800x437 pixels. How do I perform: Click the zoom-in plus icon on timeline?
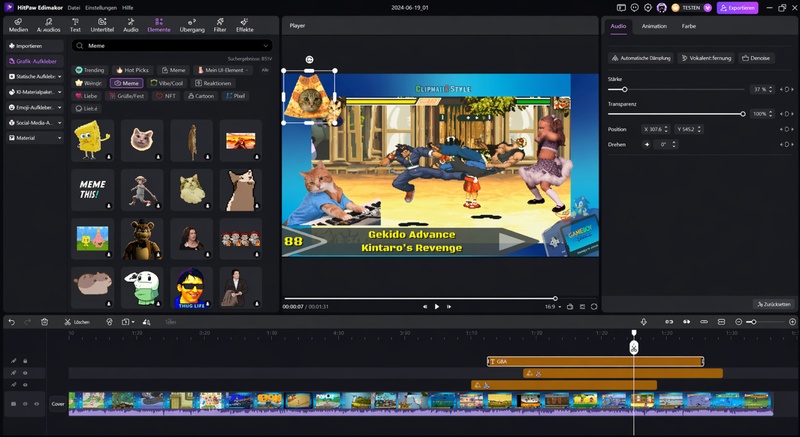point(792,322)
